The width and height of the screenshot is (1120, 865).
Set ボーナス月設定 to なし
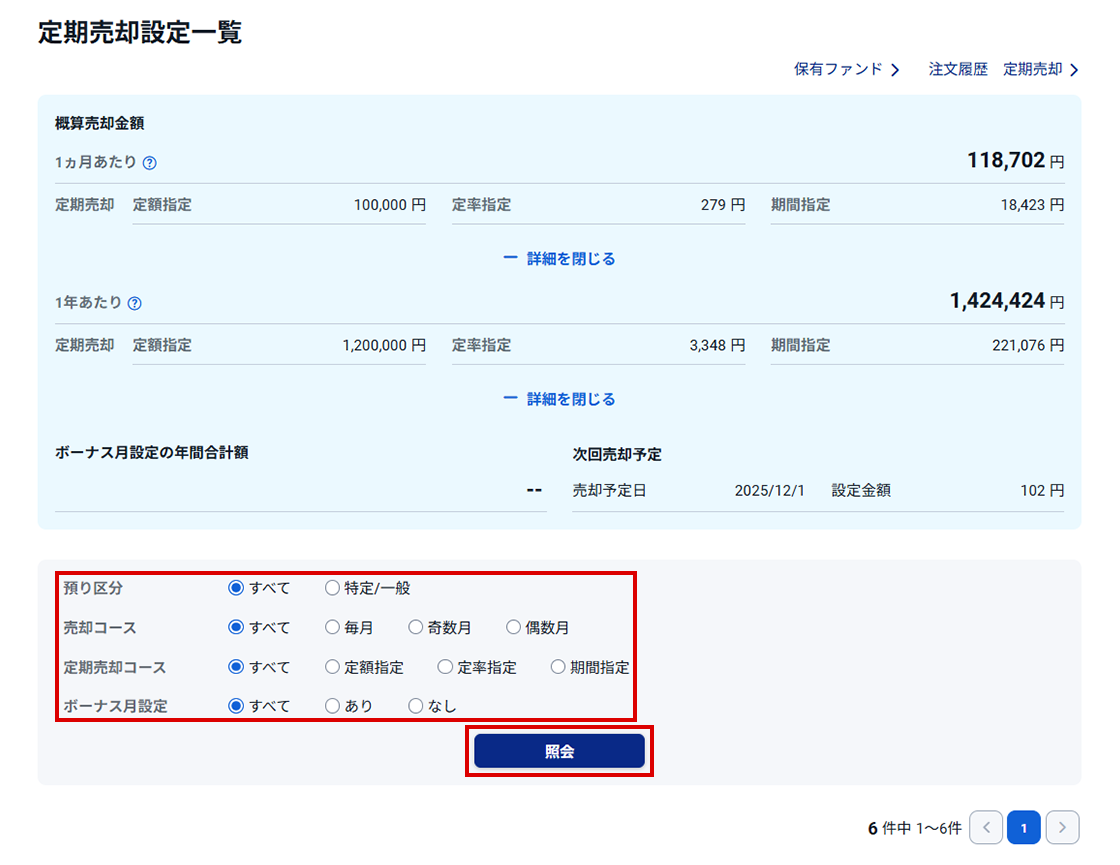click(416, 706)
